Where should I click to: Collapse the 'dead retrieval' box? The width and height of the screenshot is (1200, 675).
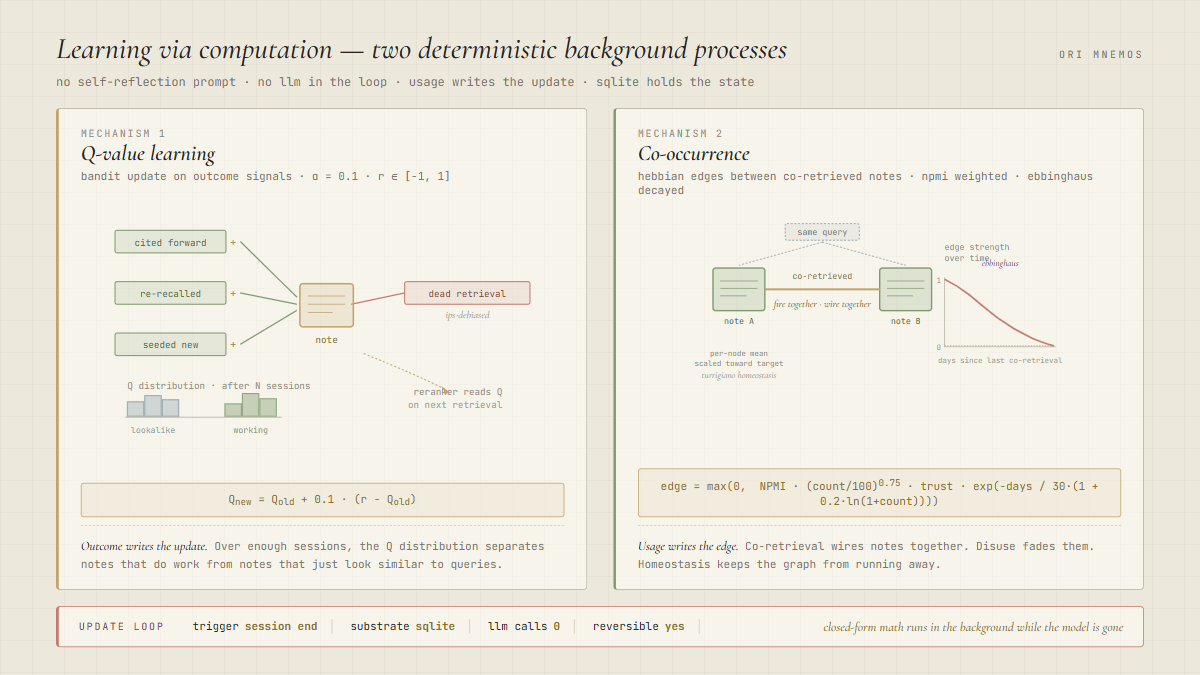(467, 293)
